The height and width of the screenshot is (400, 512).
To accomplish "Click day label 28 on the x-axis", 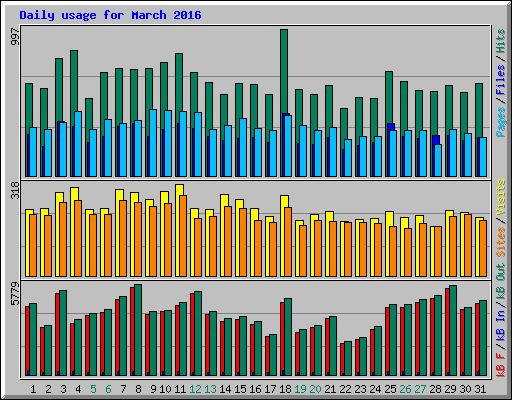I will (x=435, y=389).
